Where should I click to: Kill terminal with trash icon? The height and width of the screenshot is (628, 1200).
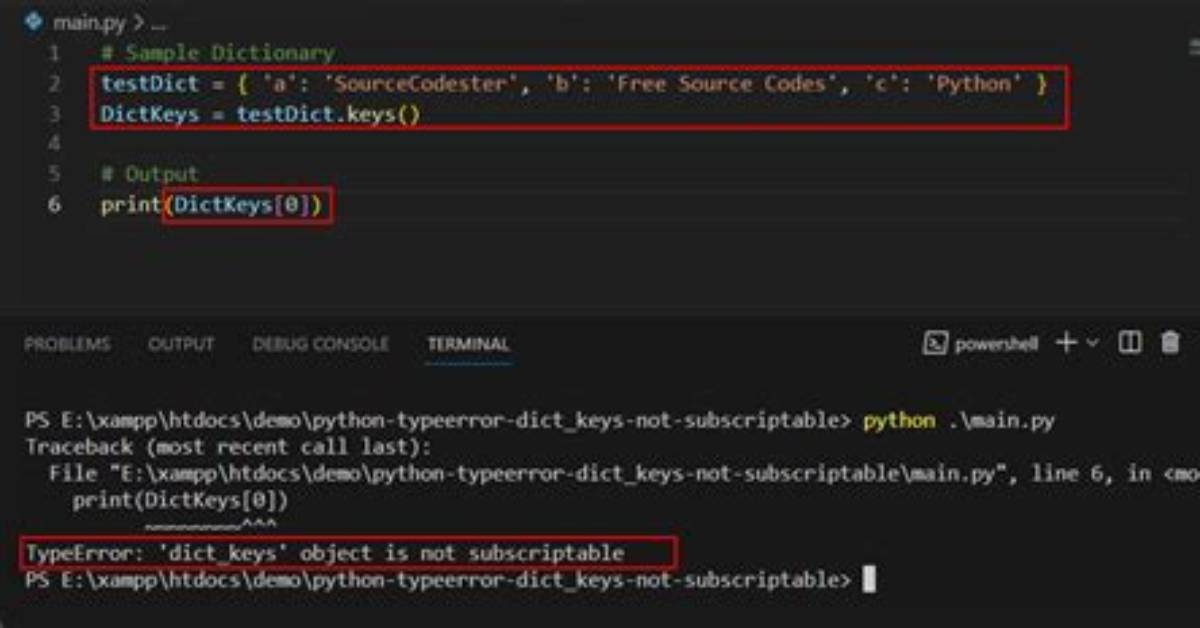pyautogui.click(x=1170, y=343)
